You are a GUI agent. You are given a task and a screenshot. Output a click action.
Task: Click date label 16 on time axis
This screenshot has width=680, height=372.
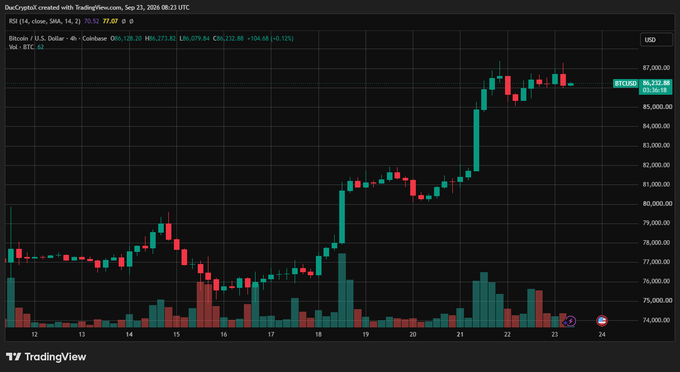pyautogui.click(x=223, y=335)
